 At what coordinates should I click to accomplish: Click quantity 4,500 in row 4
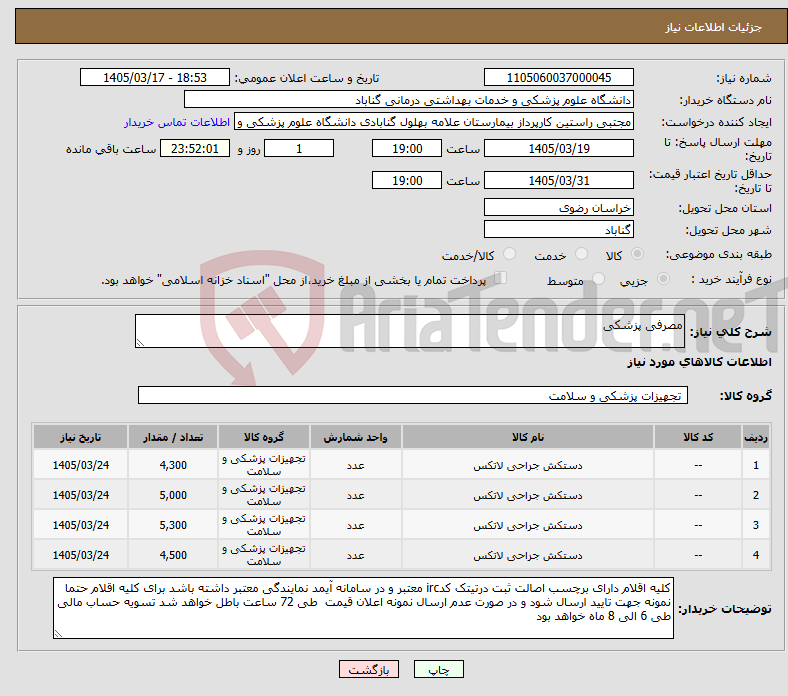173,555
